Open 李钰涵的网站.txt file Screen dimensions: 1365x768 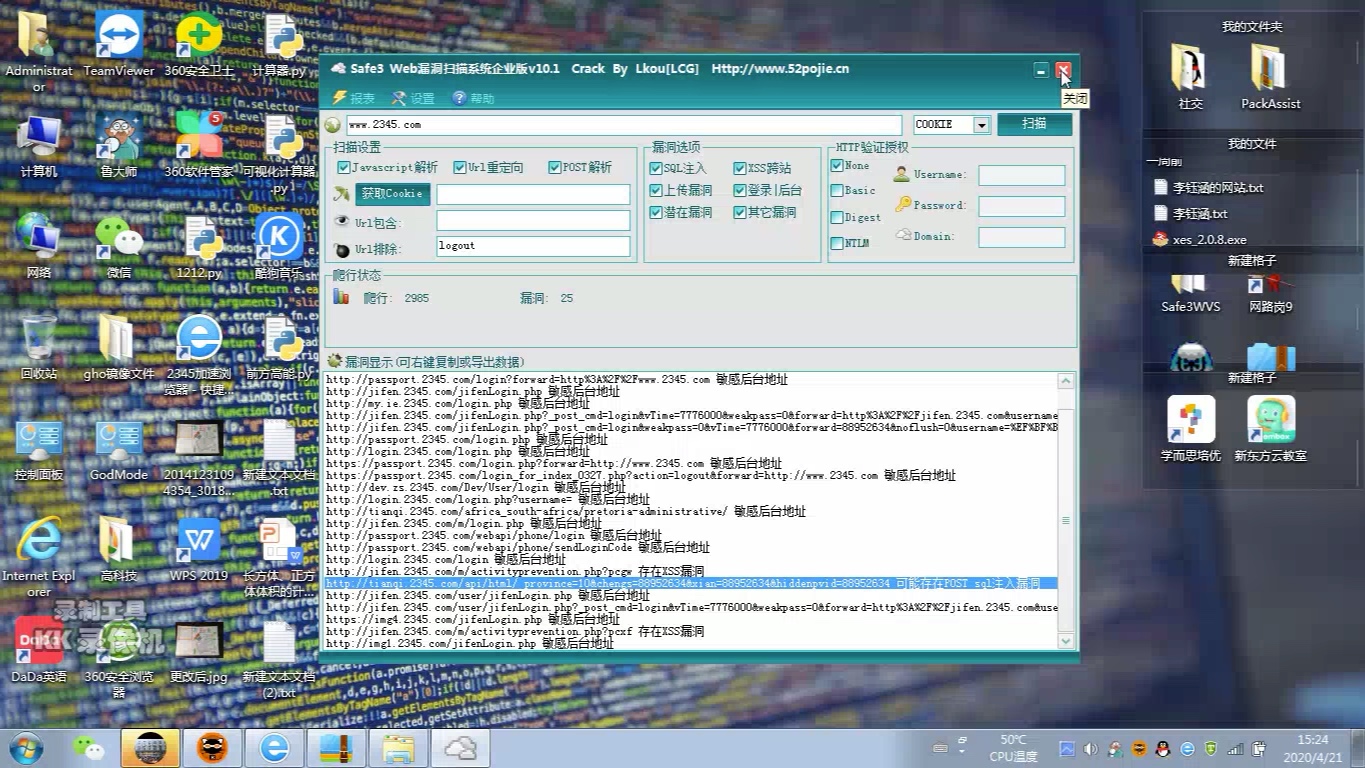point(1208,187)
